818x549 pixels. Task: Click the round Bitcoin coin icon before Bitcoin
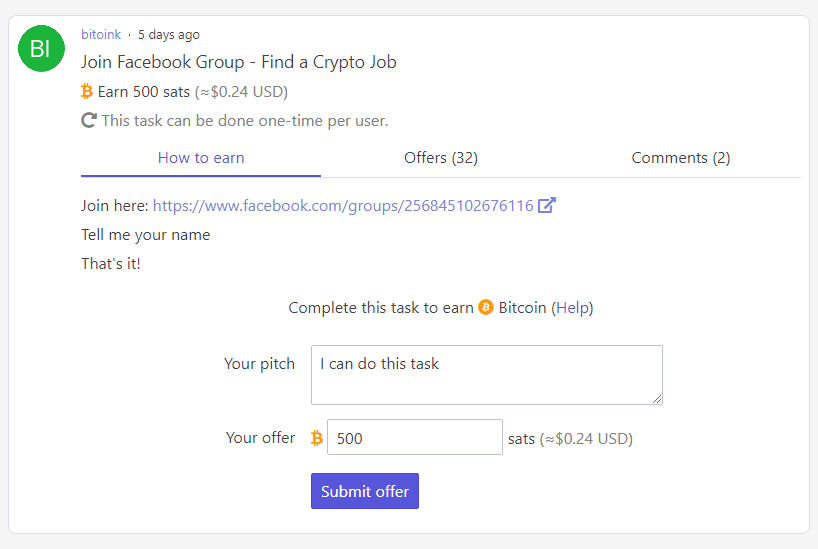486,307
